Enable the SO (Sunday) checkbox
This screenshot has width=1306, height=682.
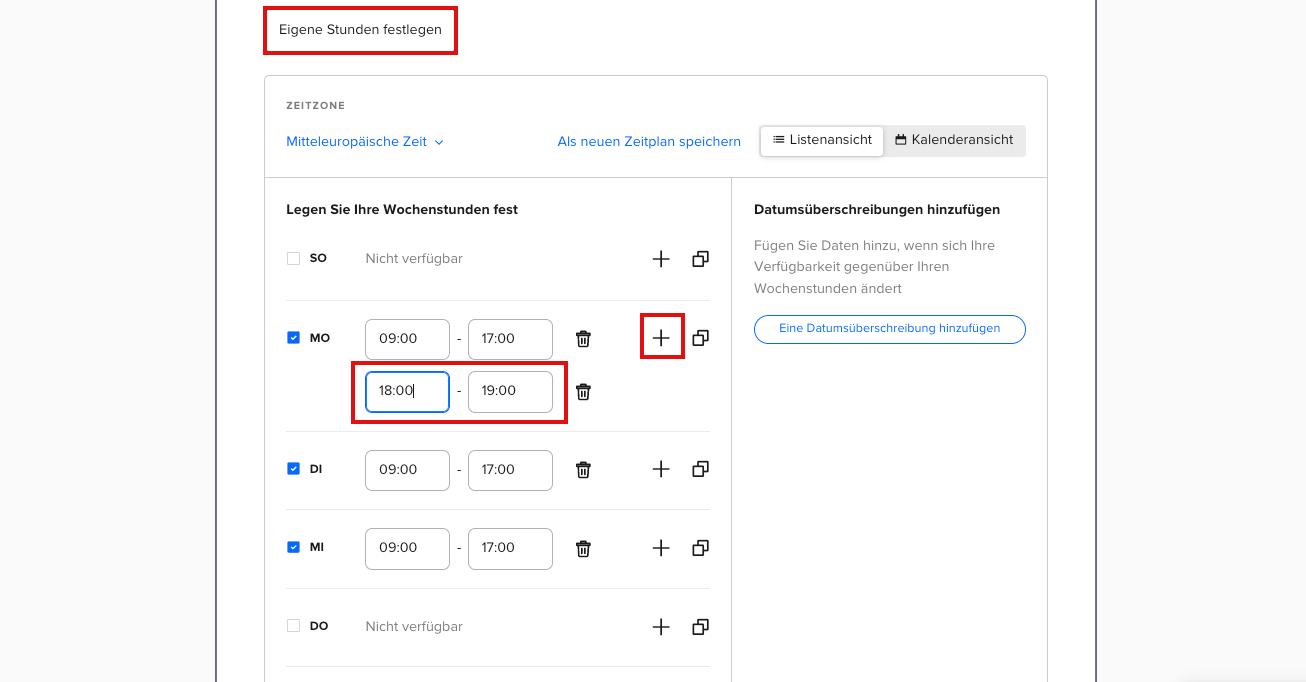(x=293, y=258)
